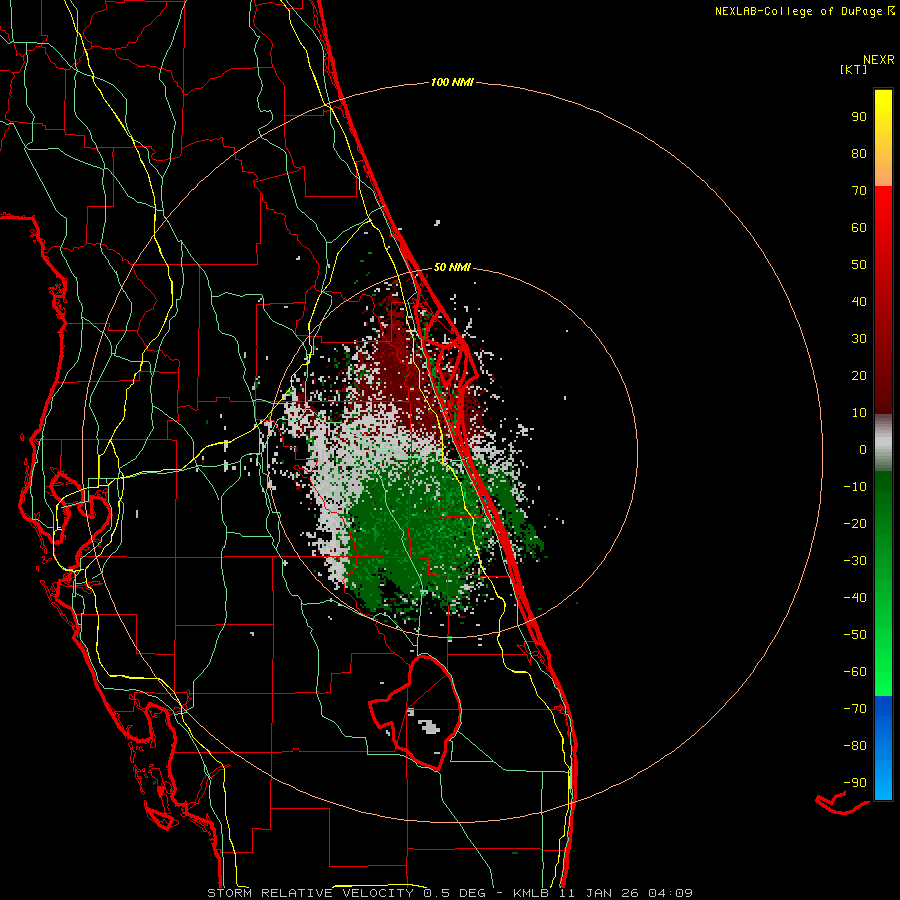Screen dimensions: 900x900
Task: Click the gray echo patch inside Lake Okeechobee outline
Action: click(x=429, y=727)
